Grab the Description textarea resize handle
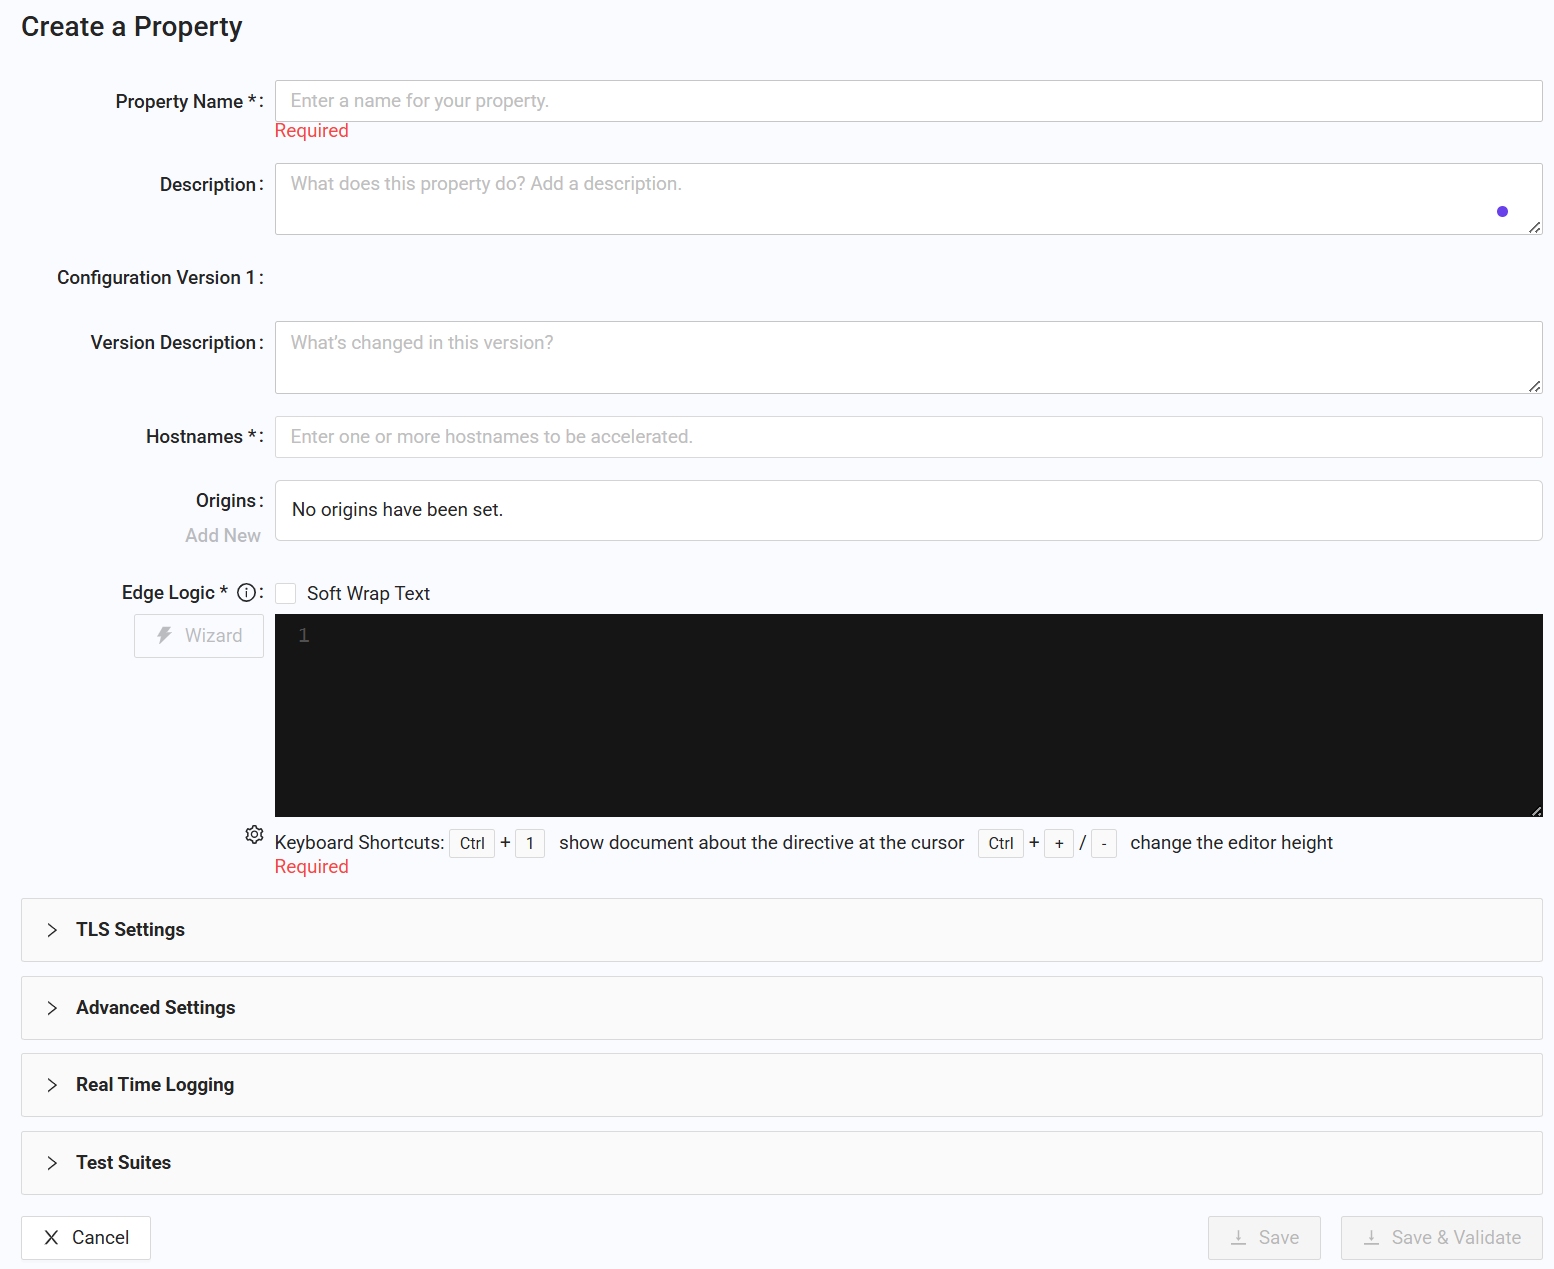Viewport: 1554px width, 1269px height. 1534,227
